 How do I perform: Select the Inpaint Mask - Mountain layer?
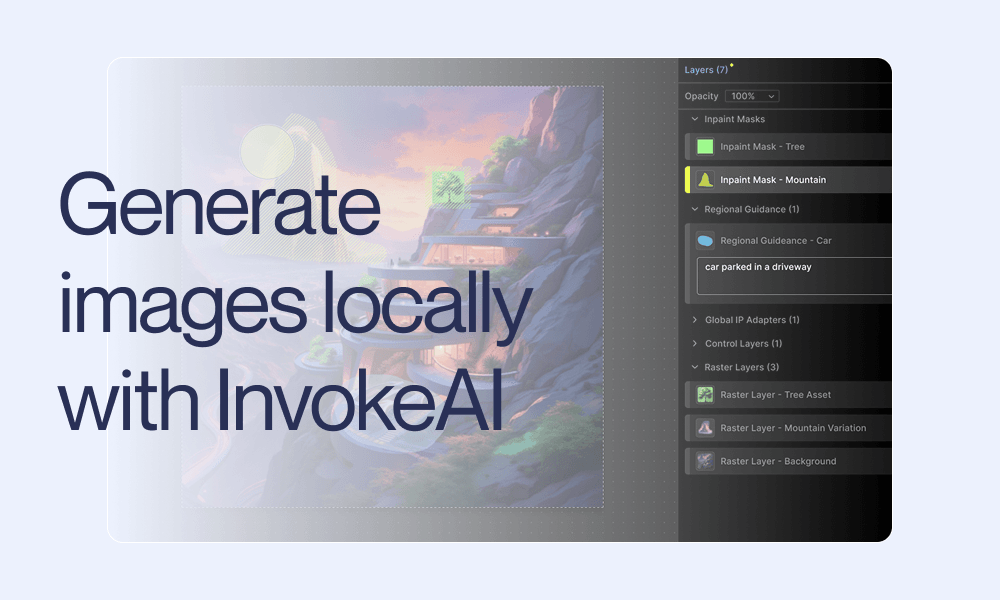point(773,180)
